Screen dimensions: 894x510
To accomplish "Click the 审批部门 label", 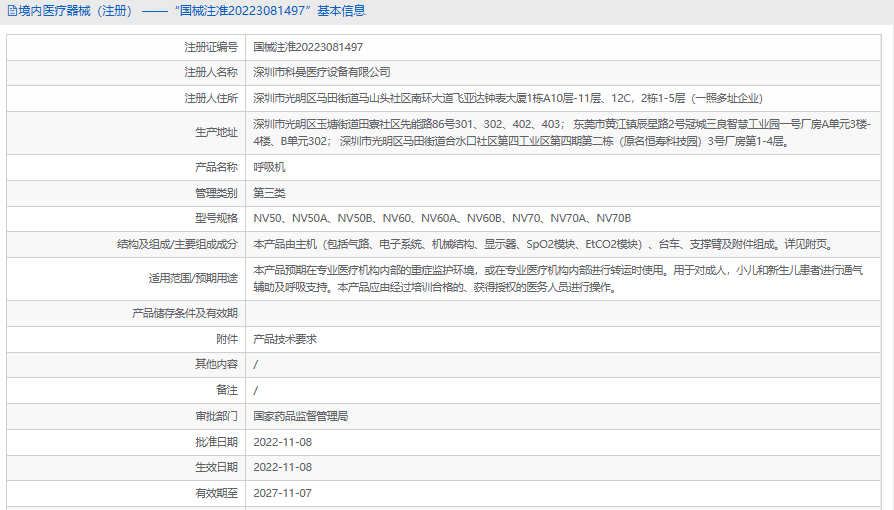I will [x=216, y=416].
